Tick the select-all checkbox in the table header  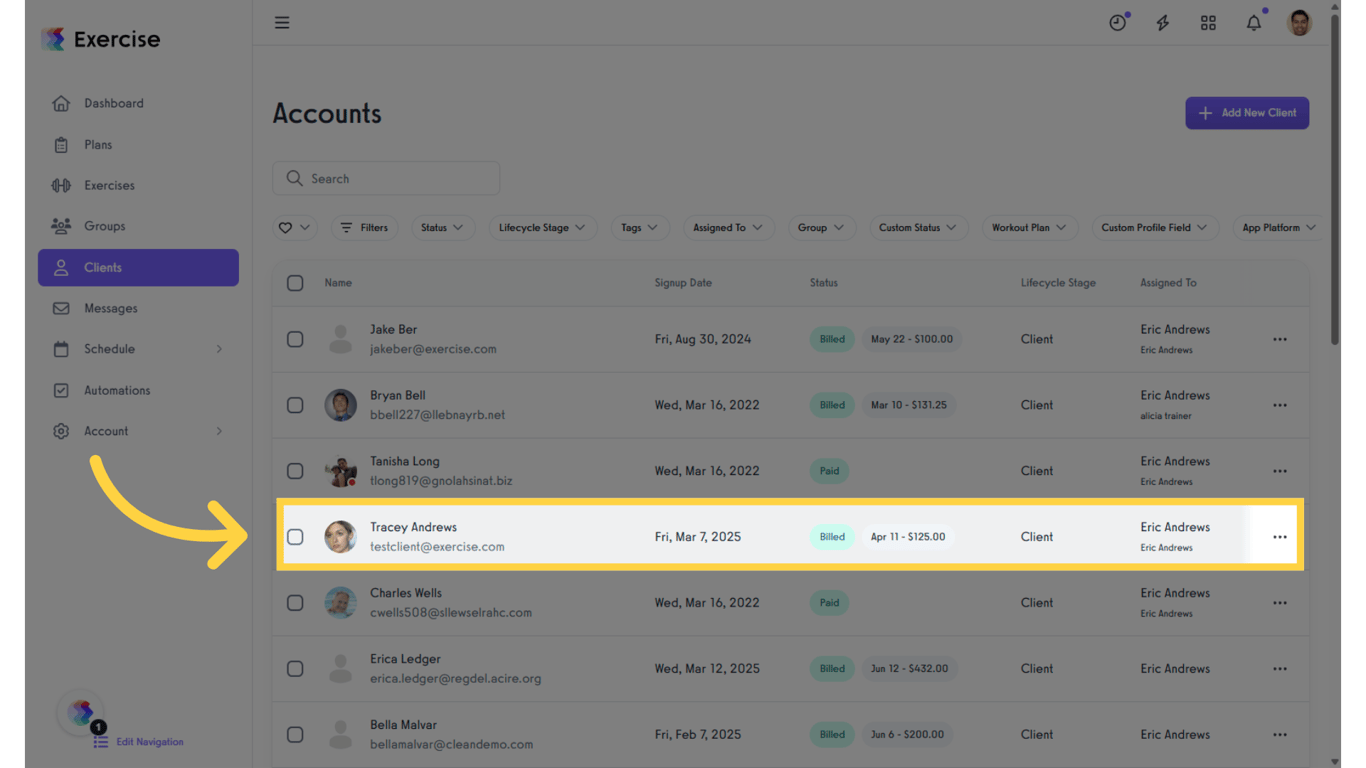click(295, 283)
